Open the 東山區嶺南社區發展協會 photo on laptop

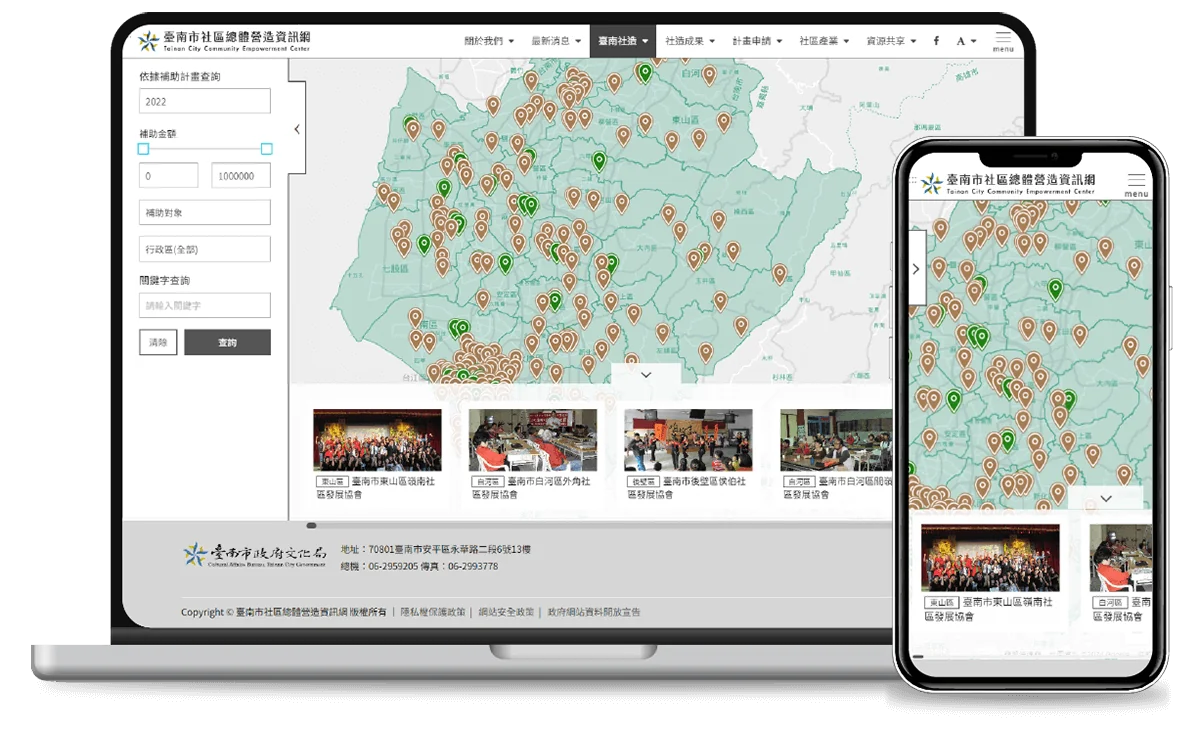(x=377, y=440)
